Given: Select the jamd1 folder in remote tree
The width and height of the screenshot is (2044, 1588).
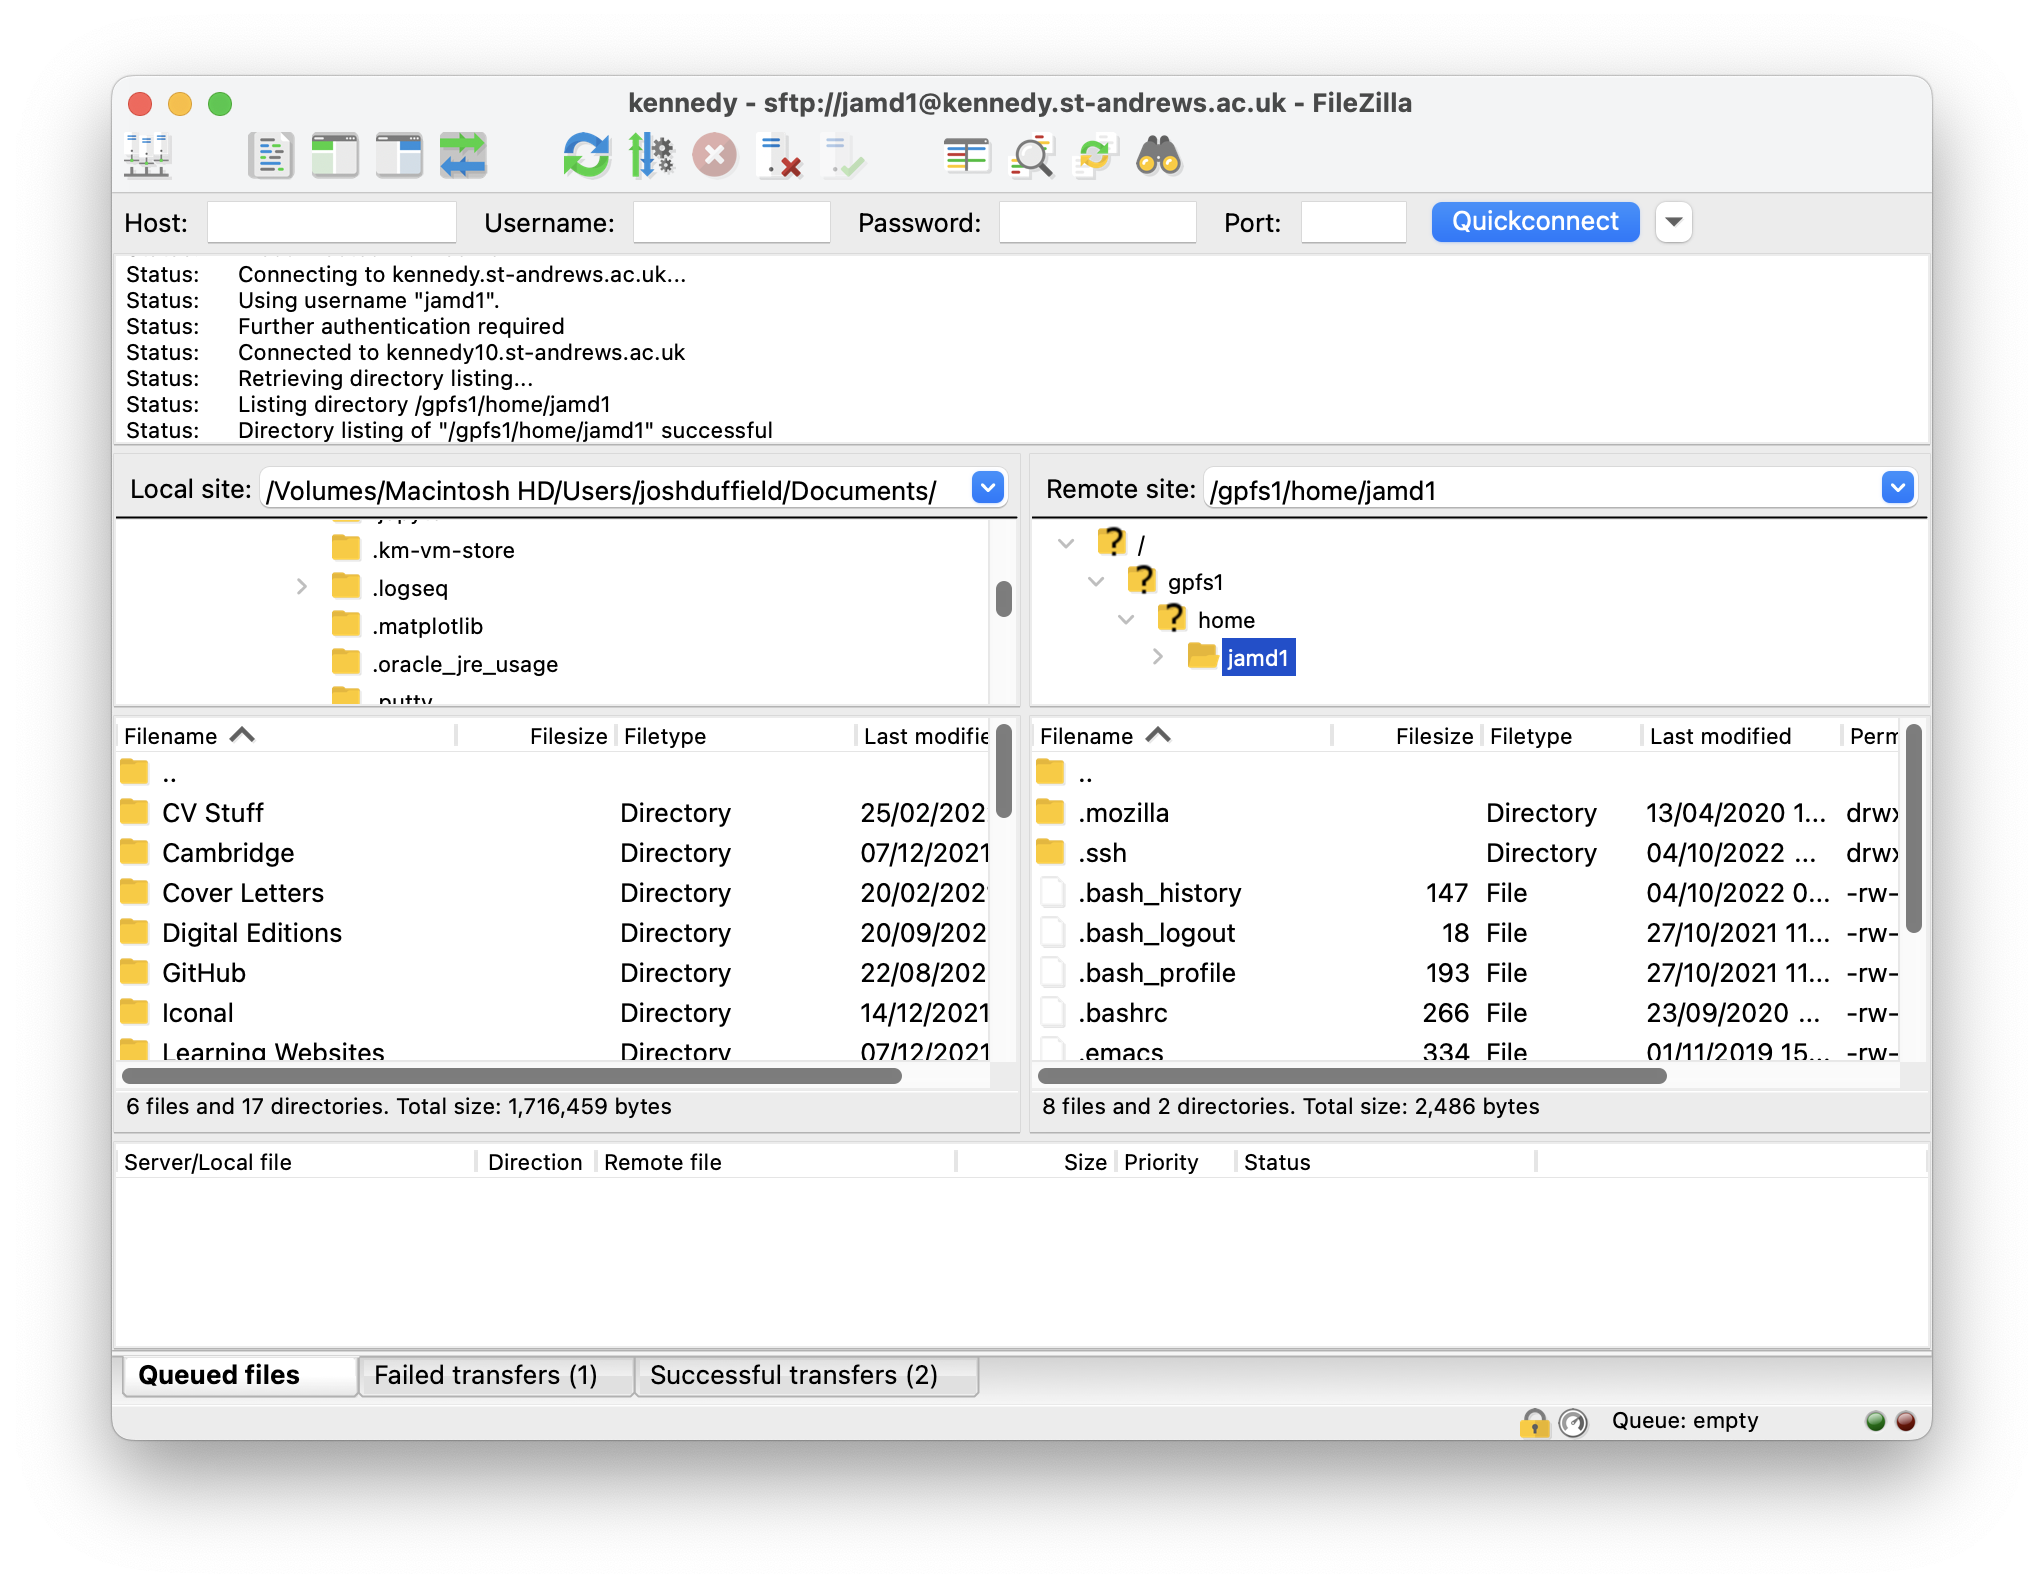Looking at the screenshot, I should [1258, 657].
